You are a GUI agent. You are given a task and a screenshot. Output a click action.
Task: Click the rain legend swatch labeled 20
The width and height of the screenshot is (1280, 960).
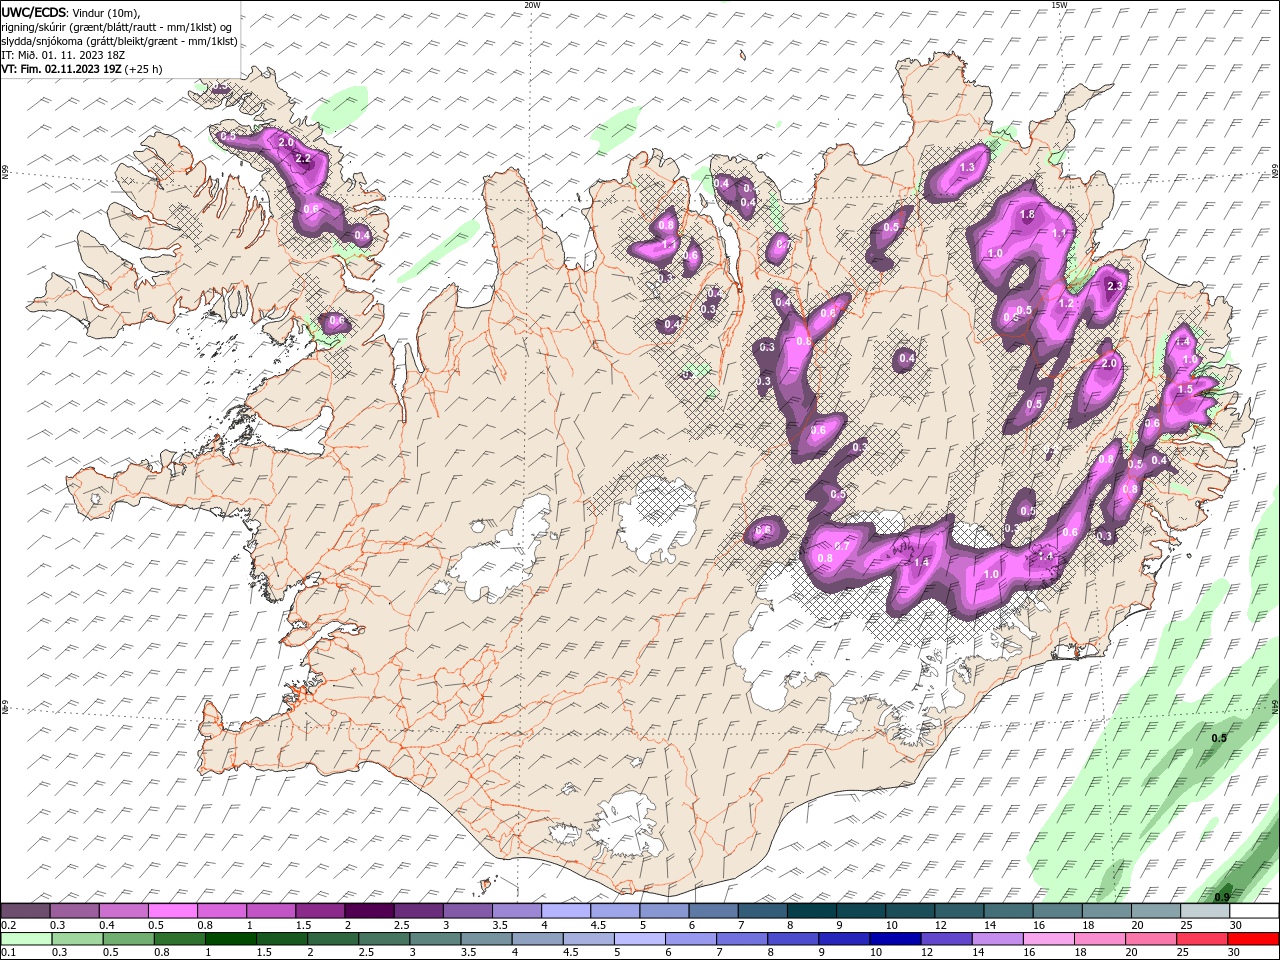[1149, 939]
